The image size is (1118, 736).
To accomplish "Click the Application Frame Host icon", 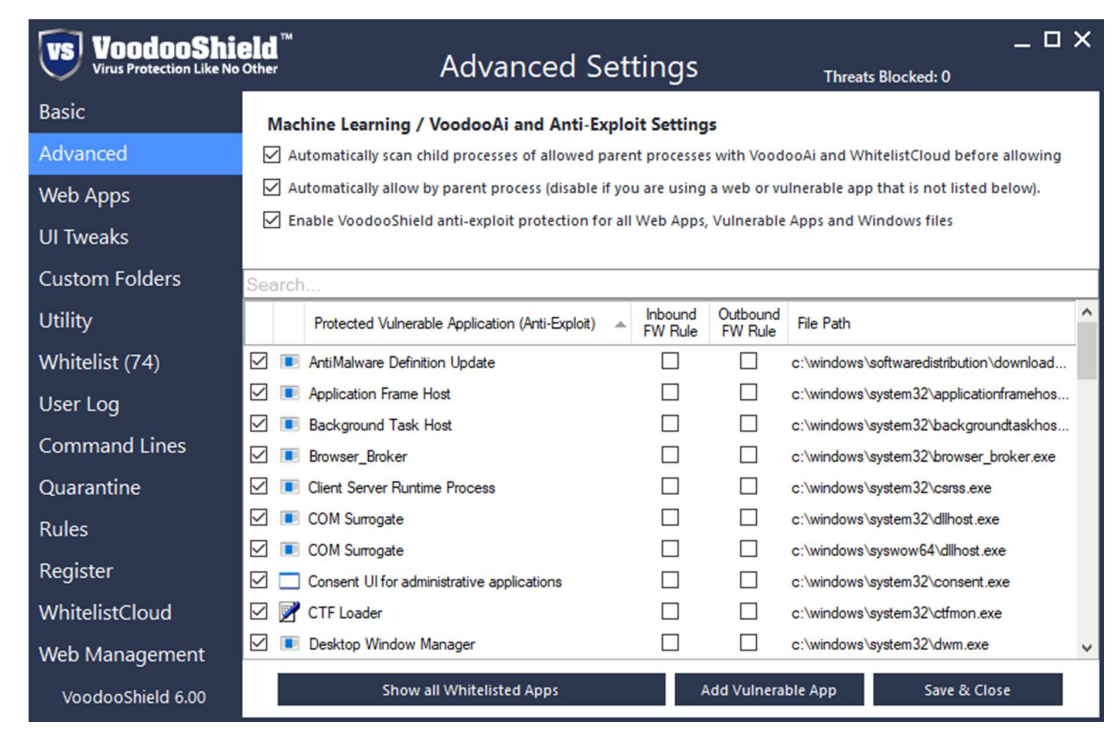I will tap(289, 393).
